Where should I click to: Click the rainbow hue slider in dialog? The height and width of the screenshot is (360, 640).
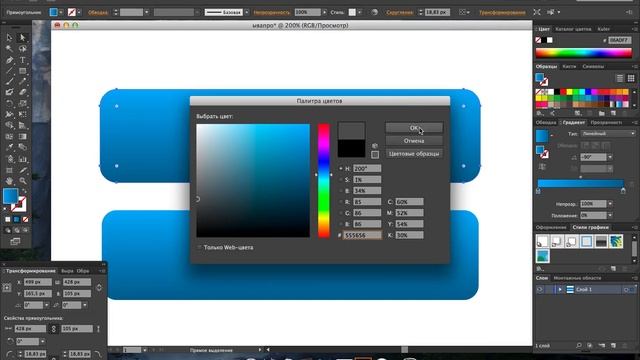[324, 180]
